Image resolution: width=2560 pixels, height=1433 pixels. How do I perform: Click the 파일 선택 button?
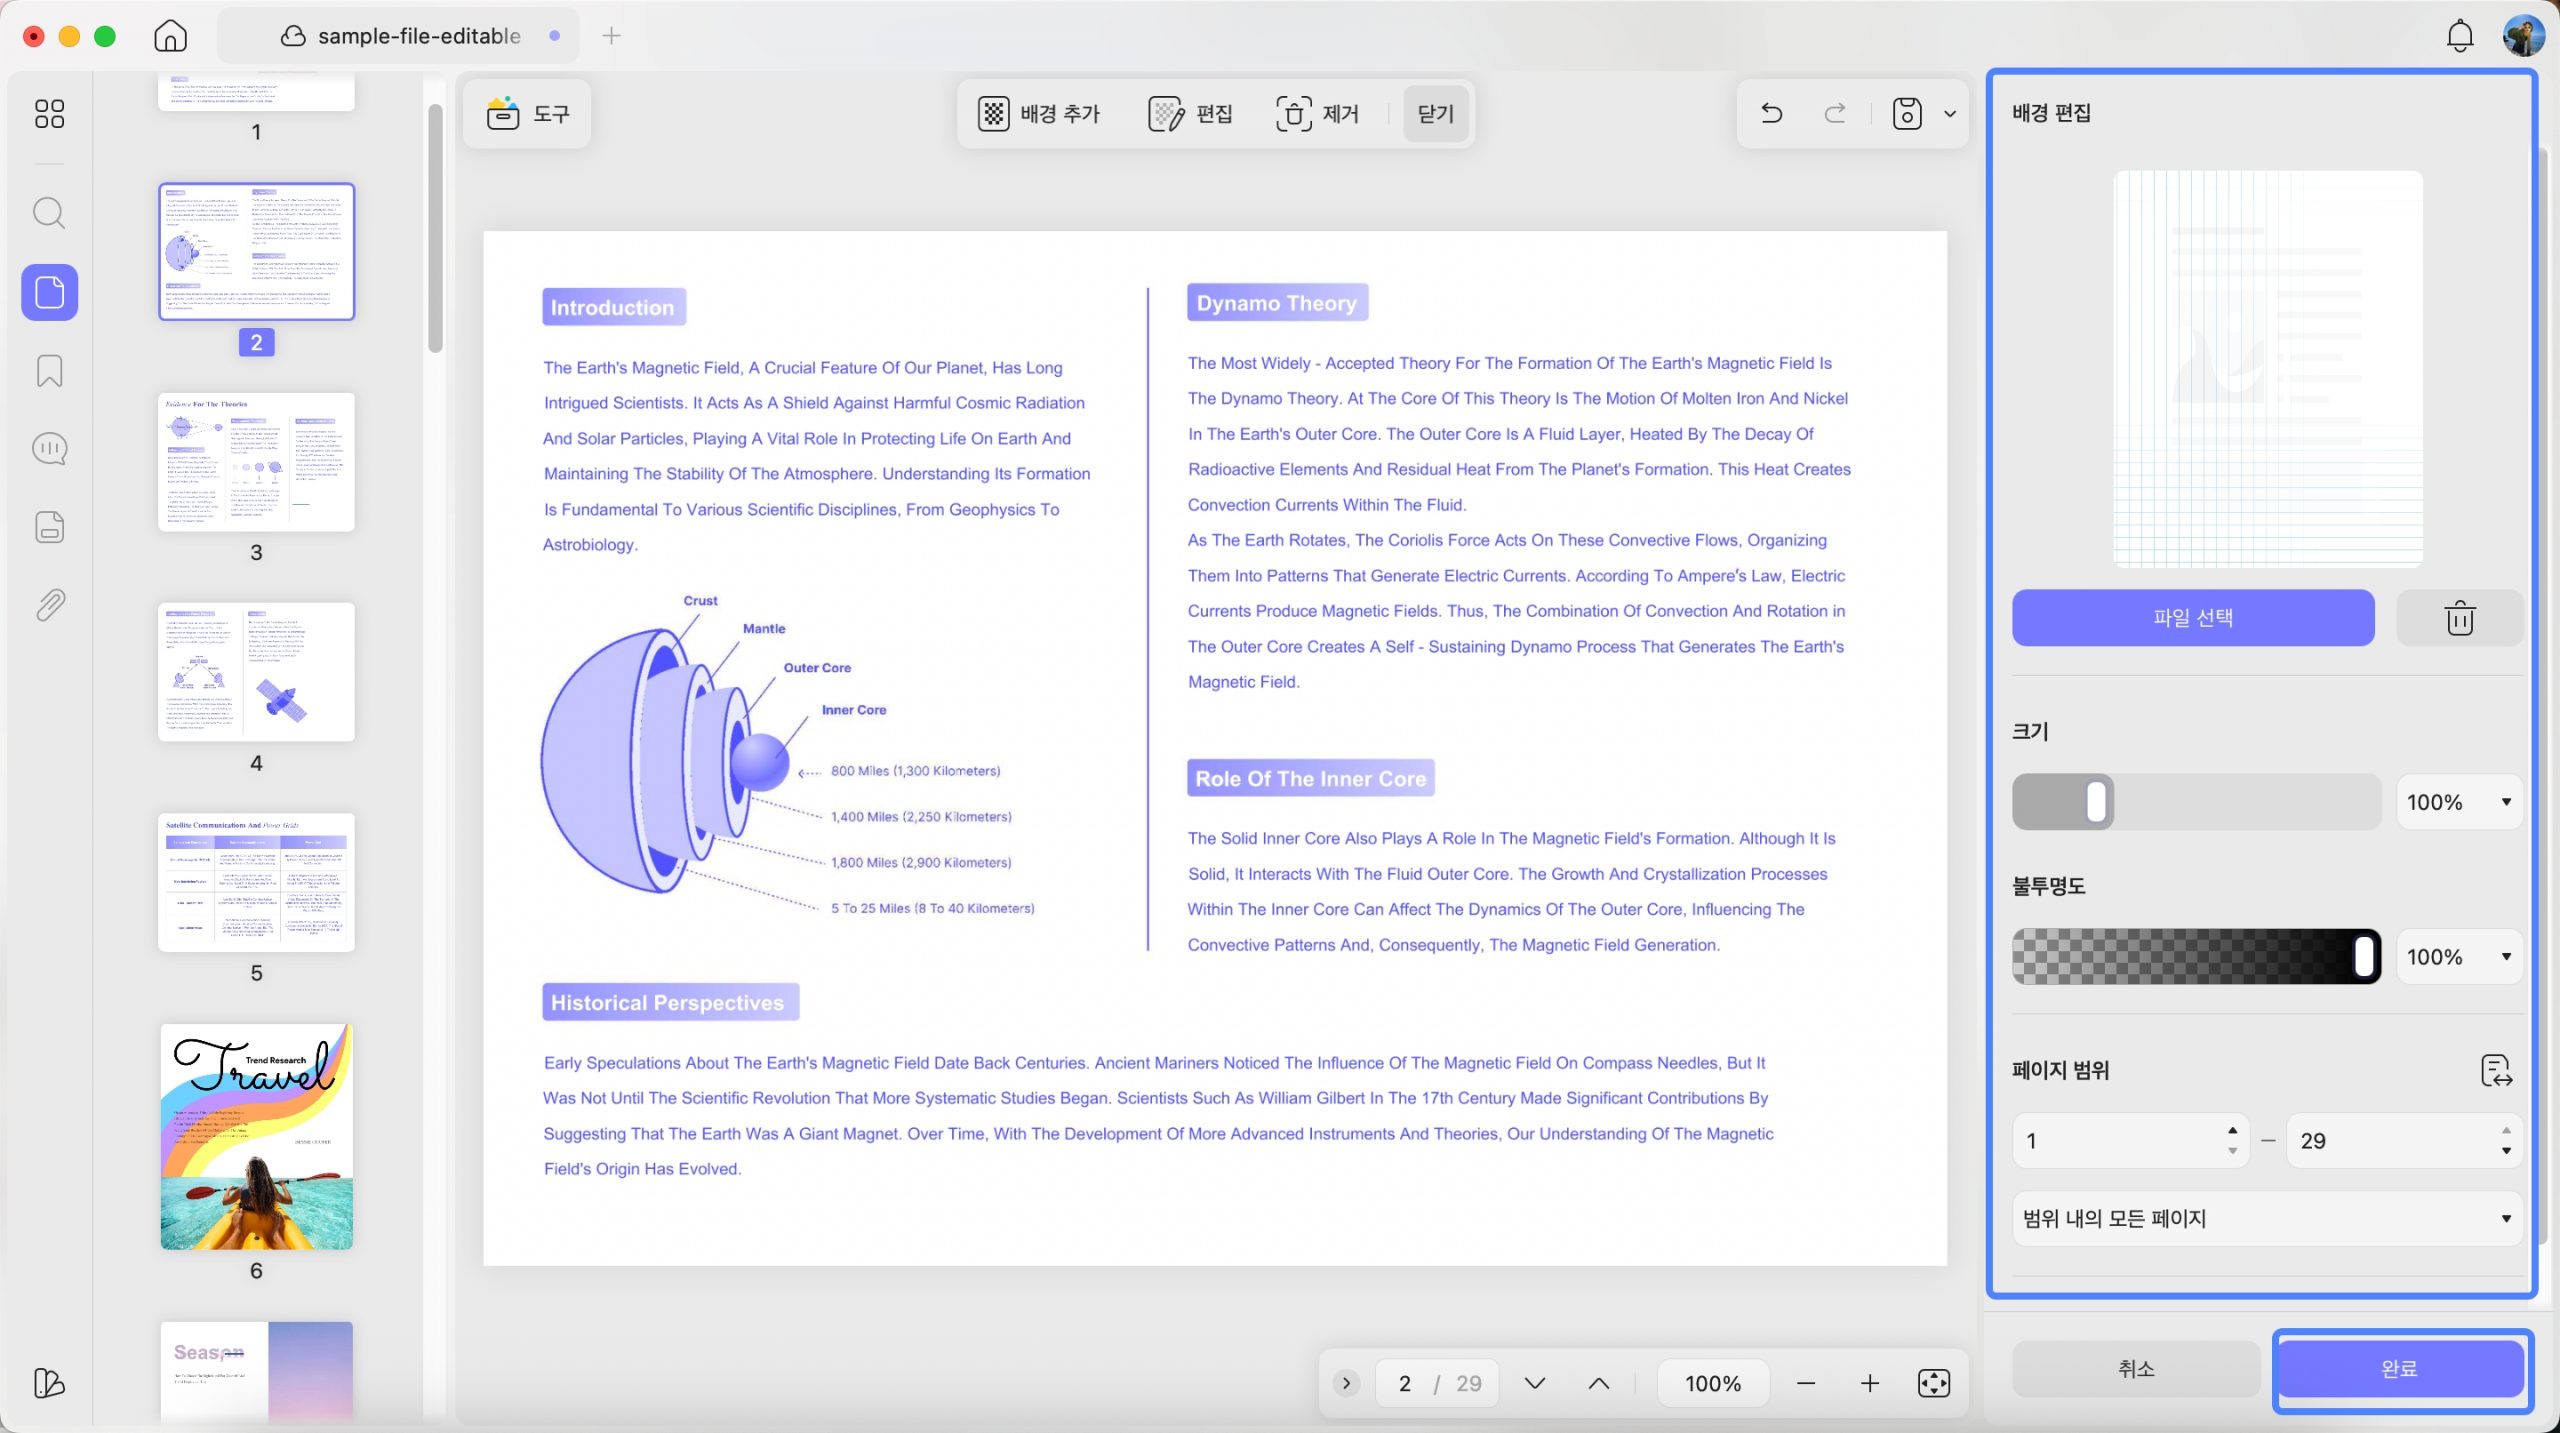coord(2193,618)
